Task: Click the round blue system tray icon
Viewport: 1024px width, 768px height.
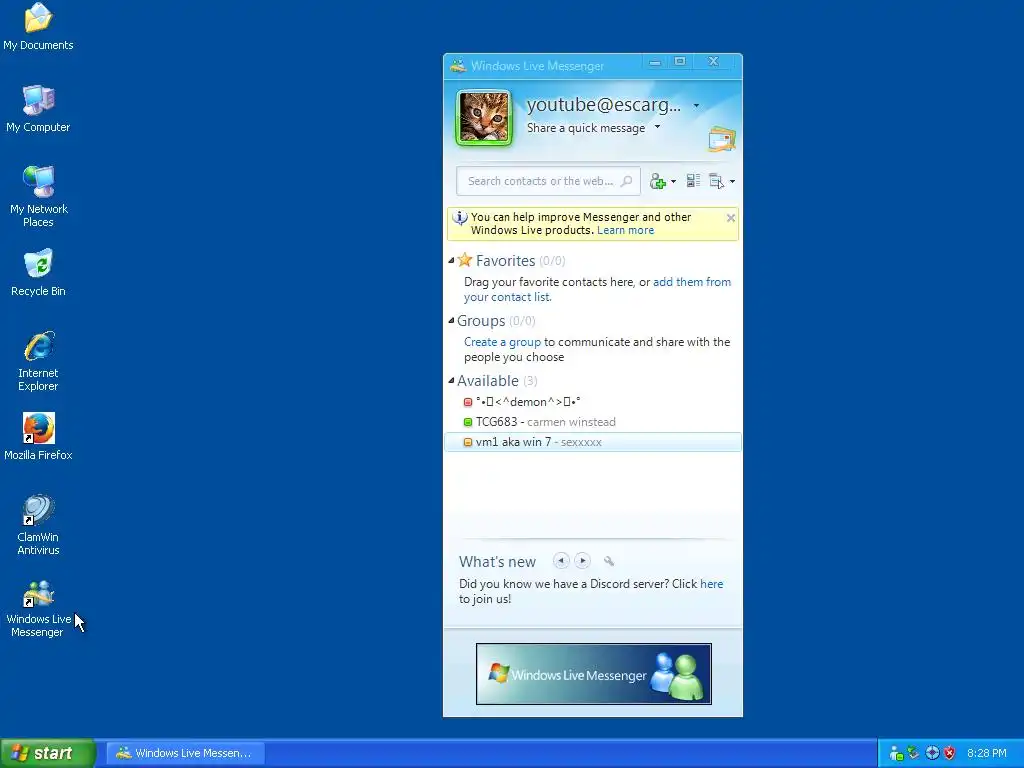Action: (933, 754)
